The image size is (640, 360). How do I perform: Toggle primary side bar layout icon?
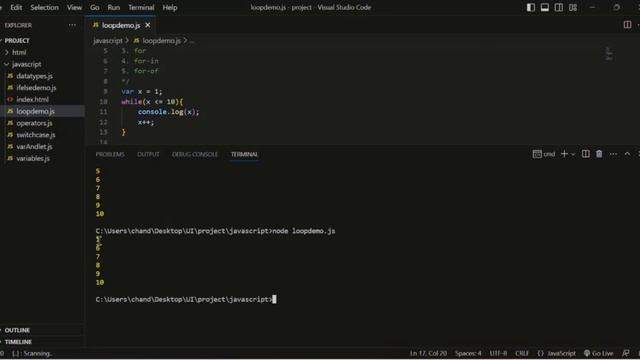tap(531, 7)
